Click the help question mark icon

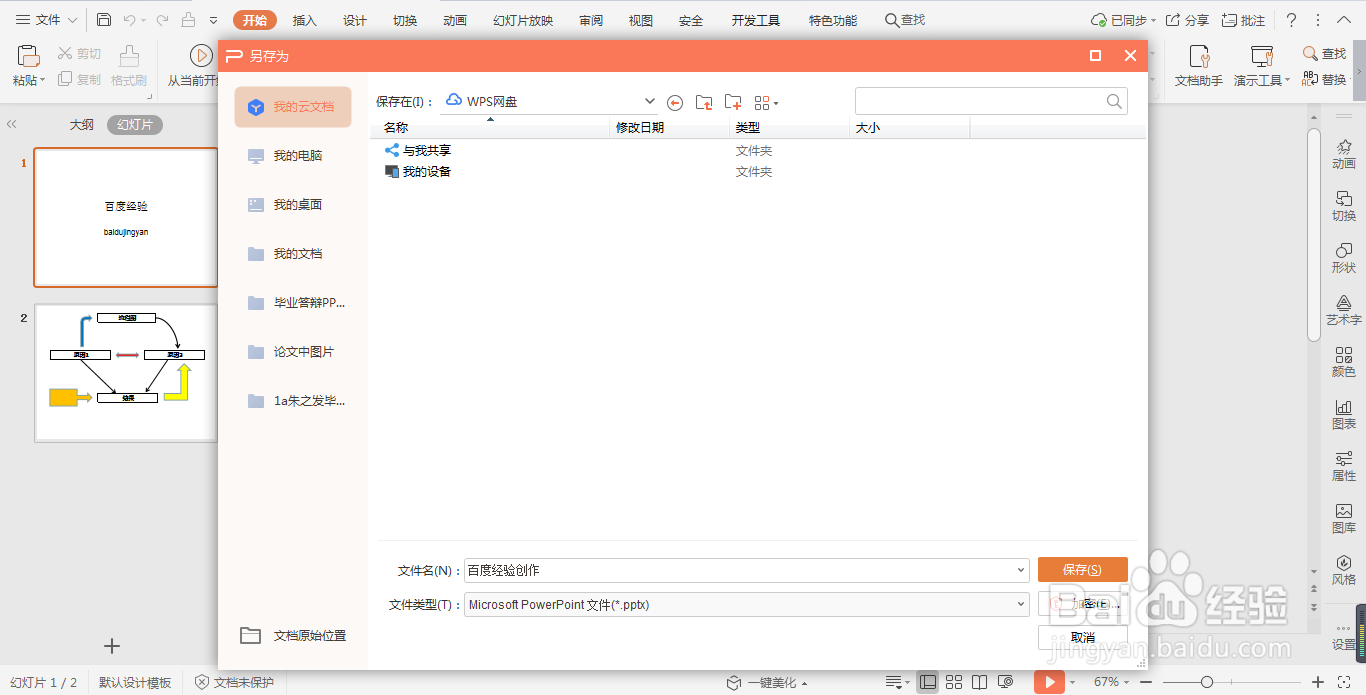pyautogui.click(x=1291, y=20)
